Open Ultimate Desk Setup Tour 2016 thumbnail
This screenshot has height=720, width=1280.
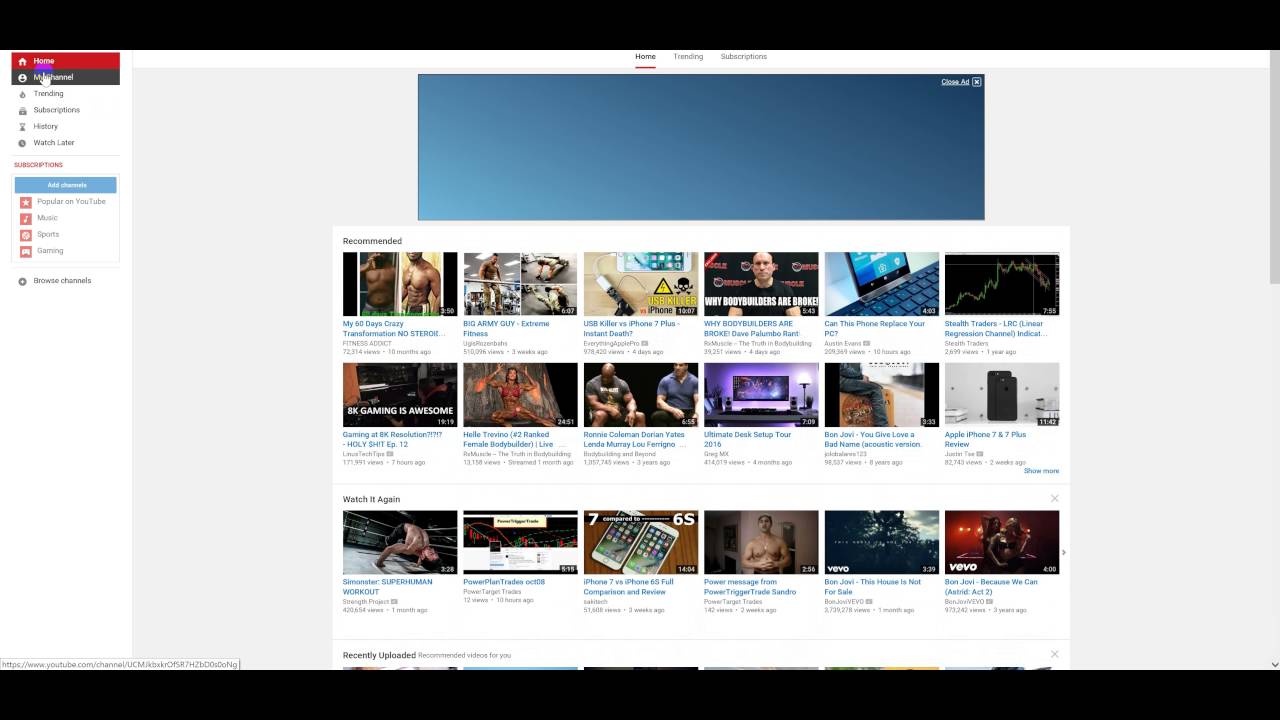pos(761,395)
